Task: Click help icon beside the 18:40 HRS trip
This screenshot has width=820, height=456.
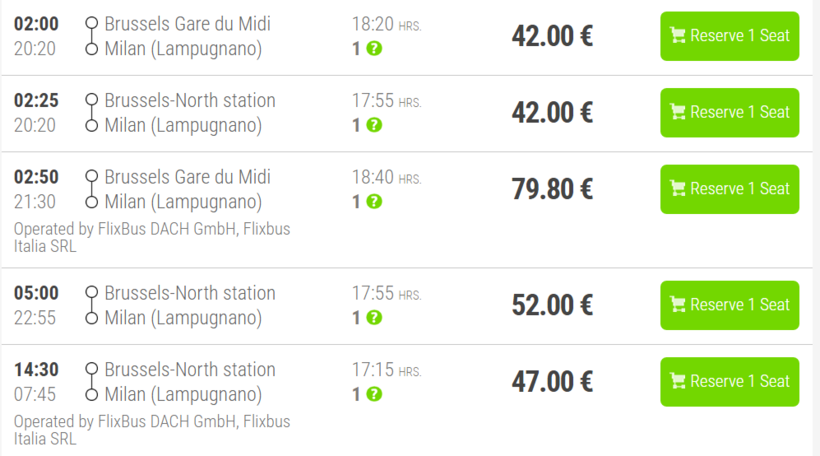Action: [x=374, y=201]
